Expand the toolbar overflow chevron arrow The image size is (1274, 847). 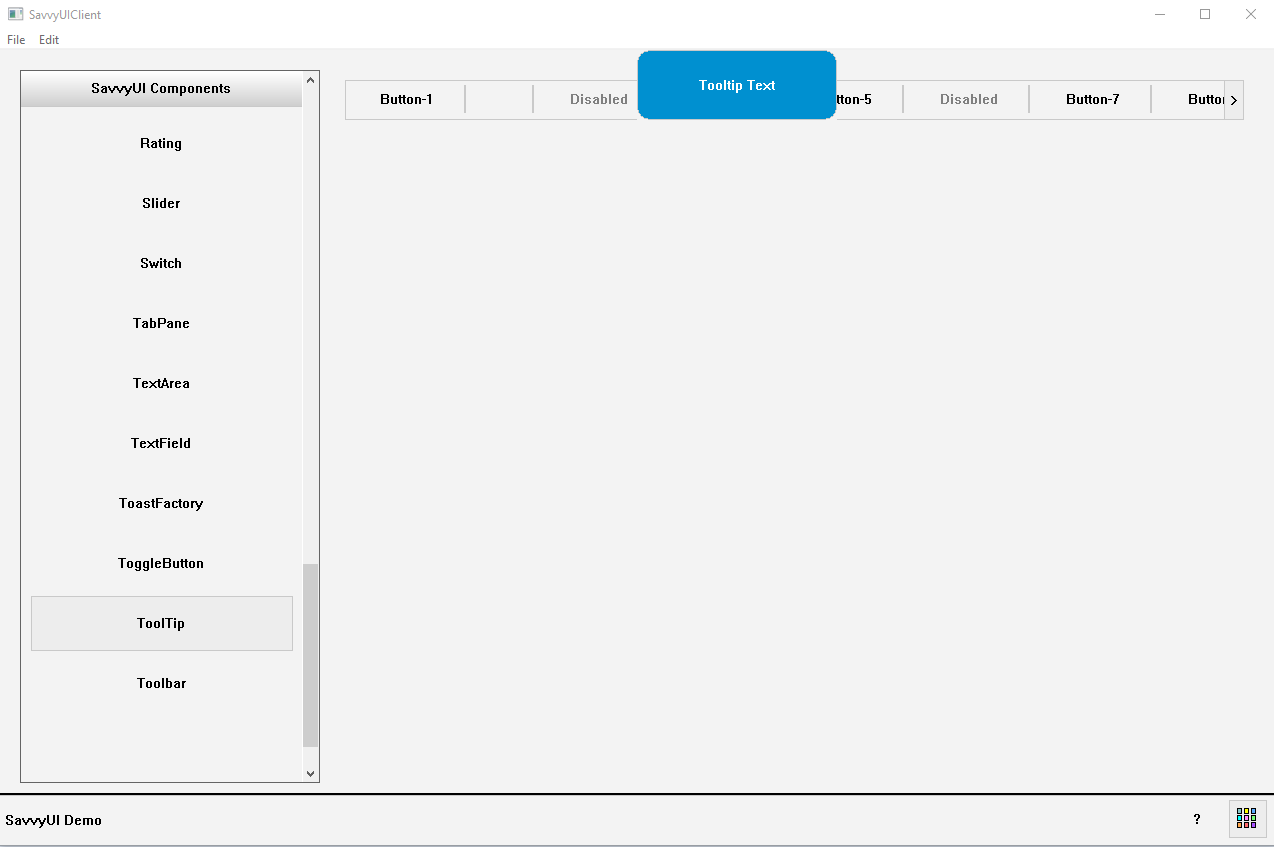point(1233,100)
